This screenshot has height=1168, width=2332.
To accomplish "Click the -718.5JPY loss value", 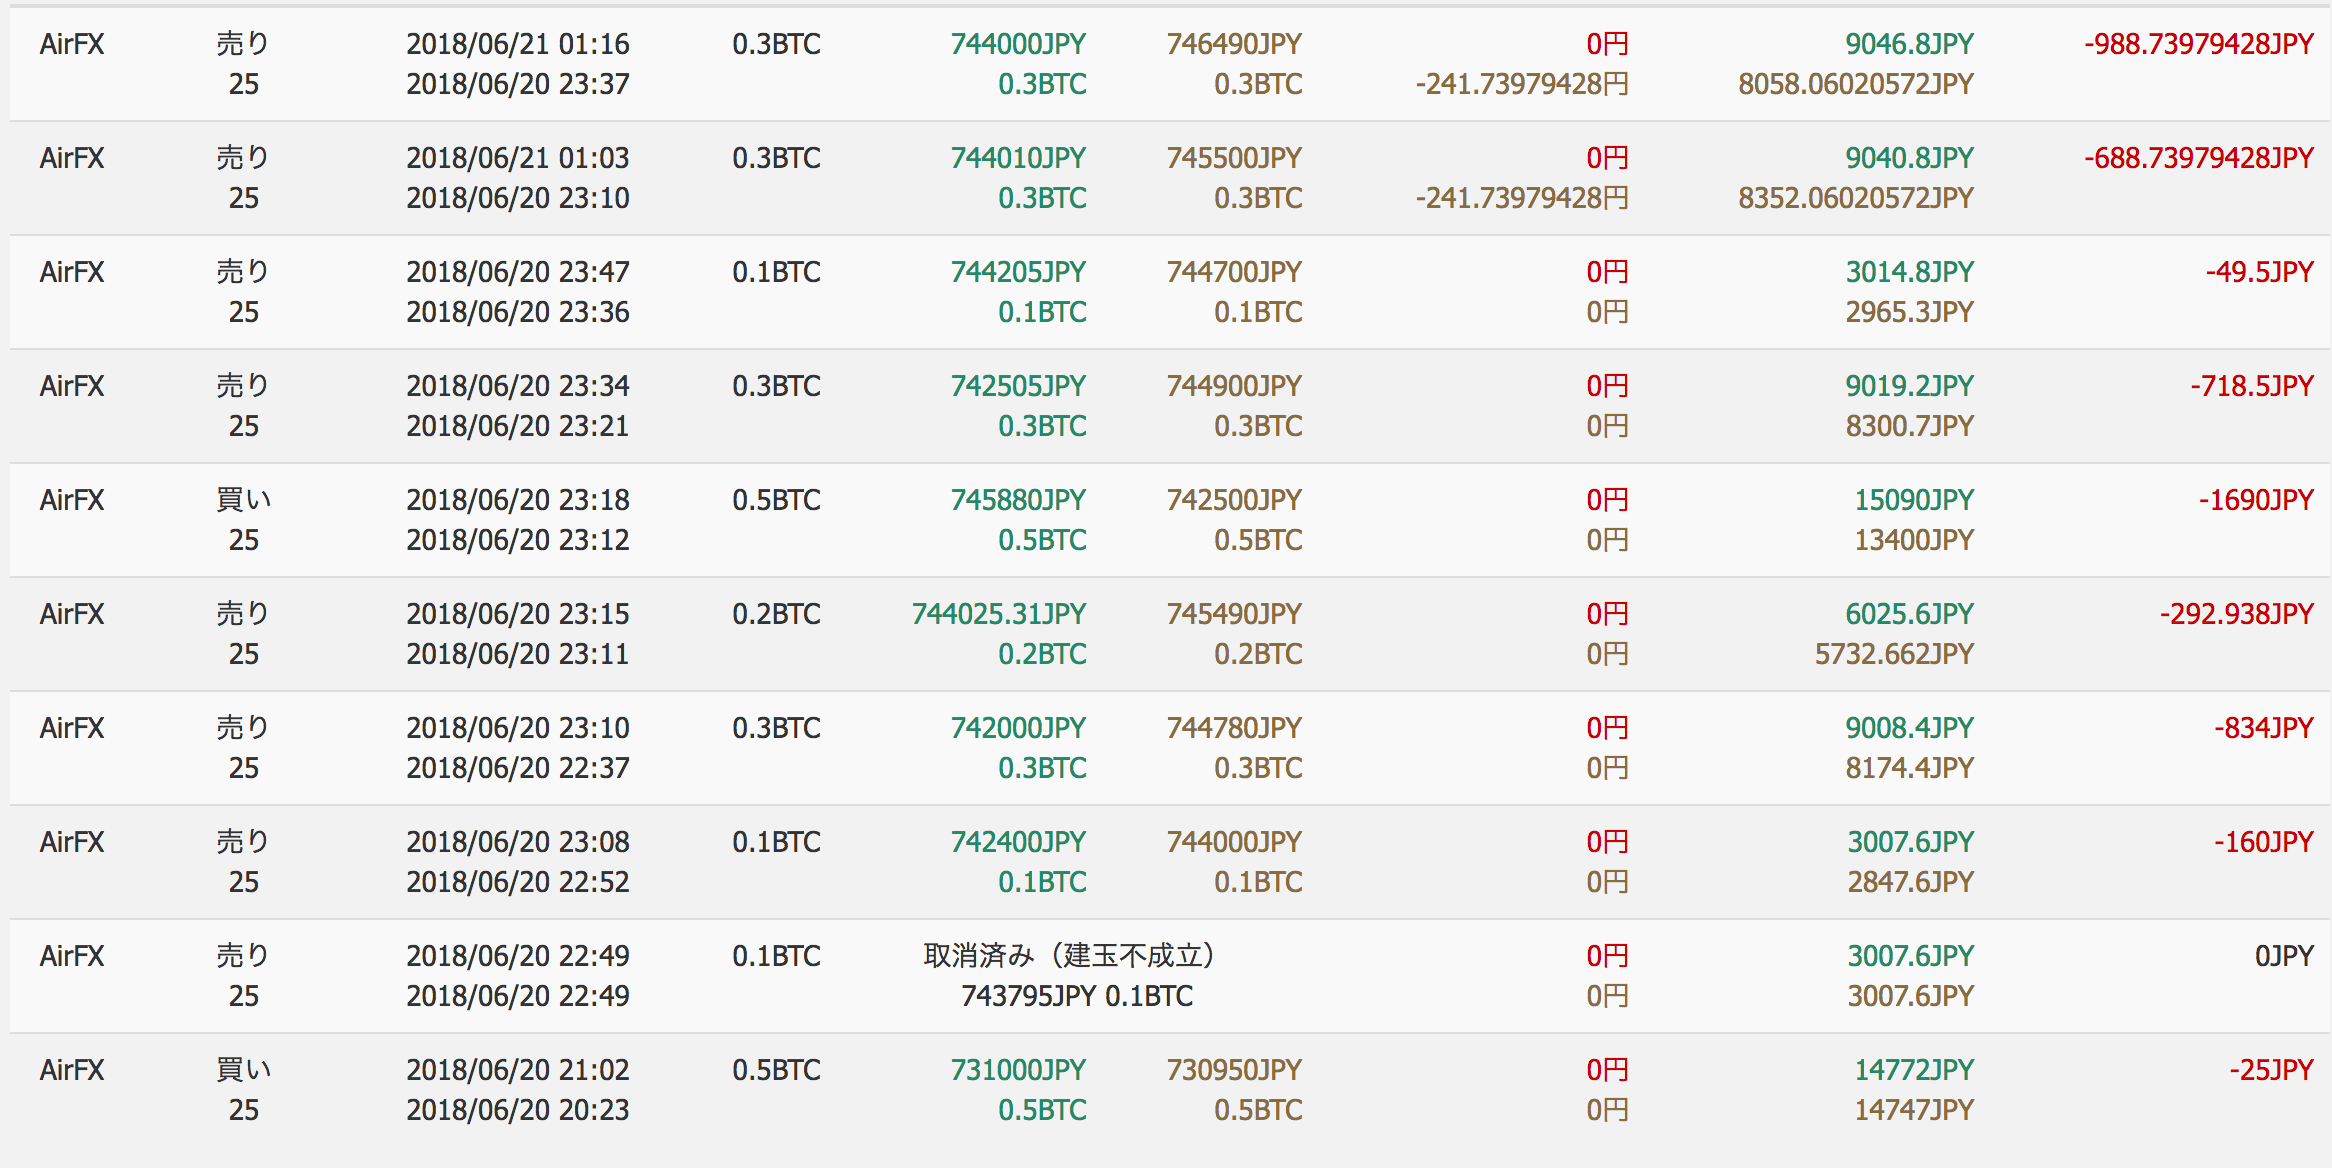I will [2252, 386].
